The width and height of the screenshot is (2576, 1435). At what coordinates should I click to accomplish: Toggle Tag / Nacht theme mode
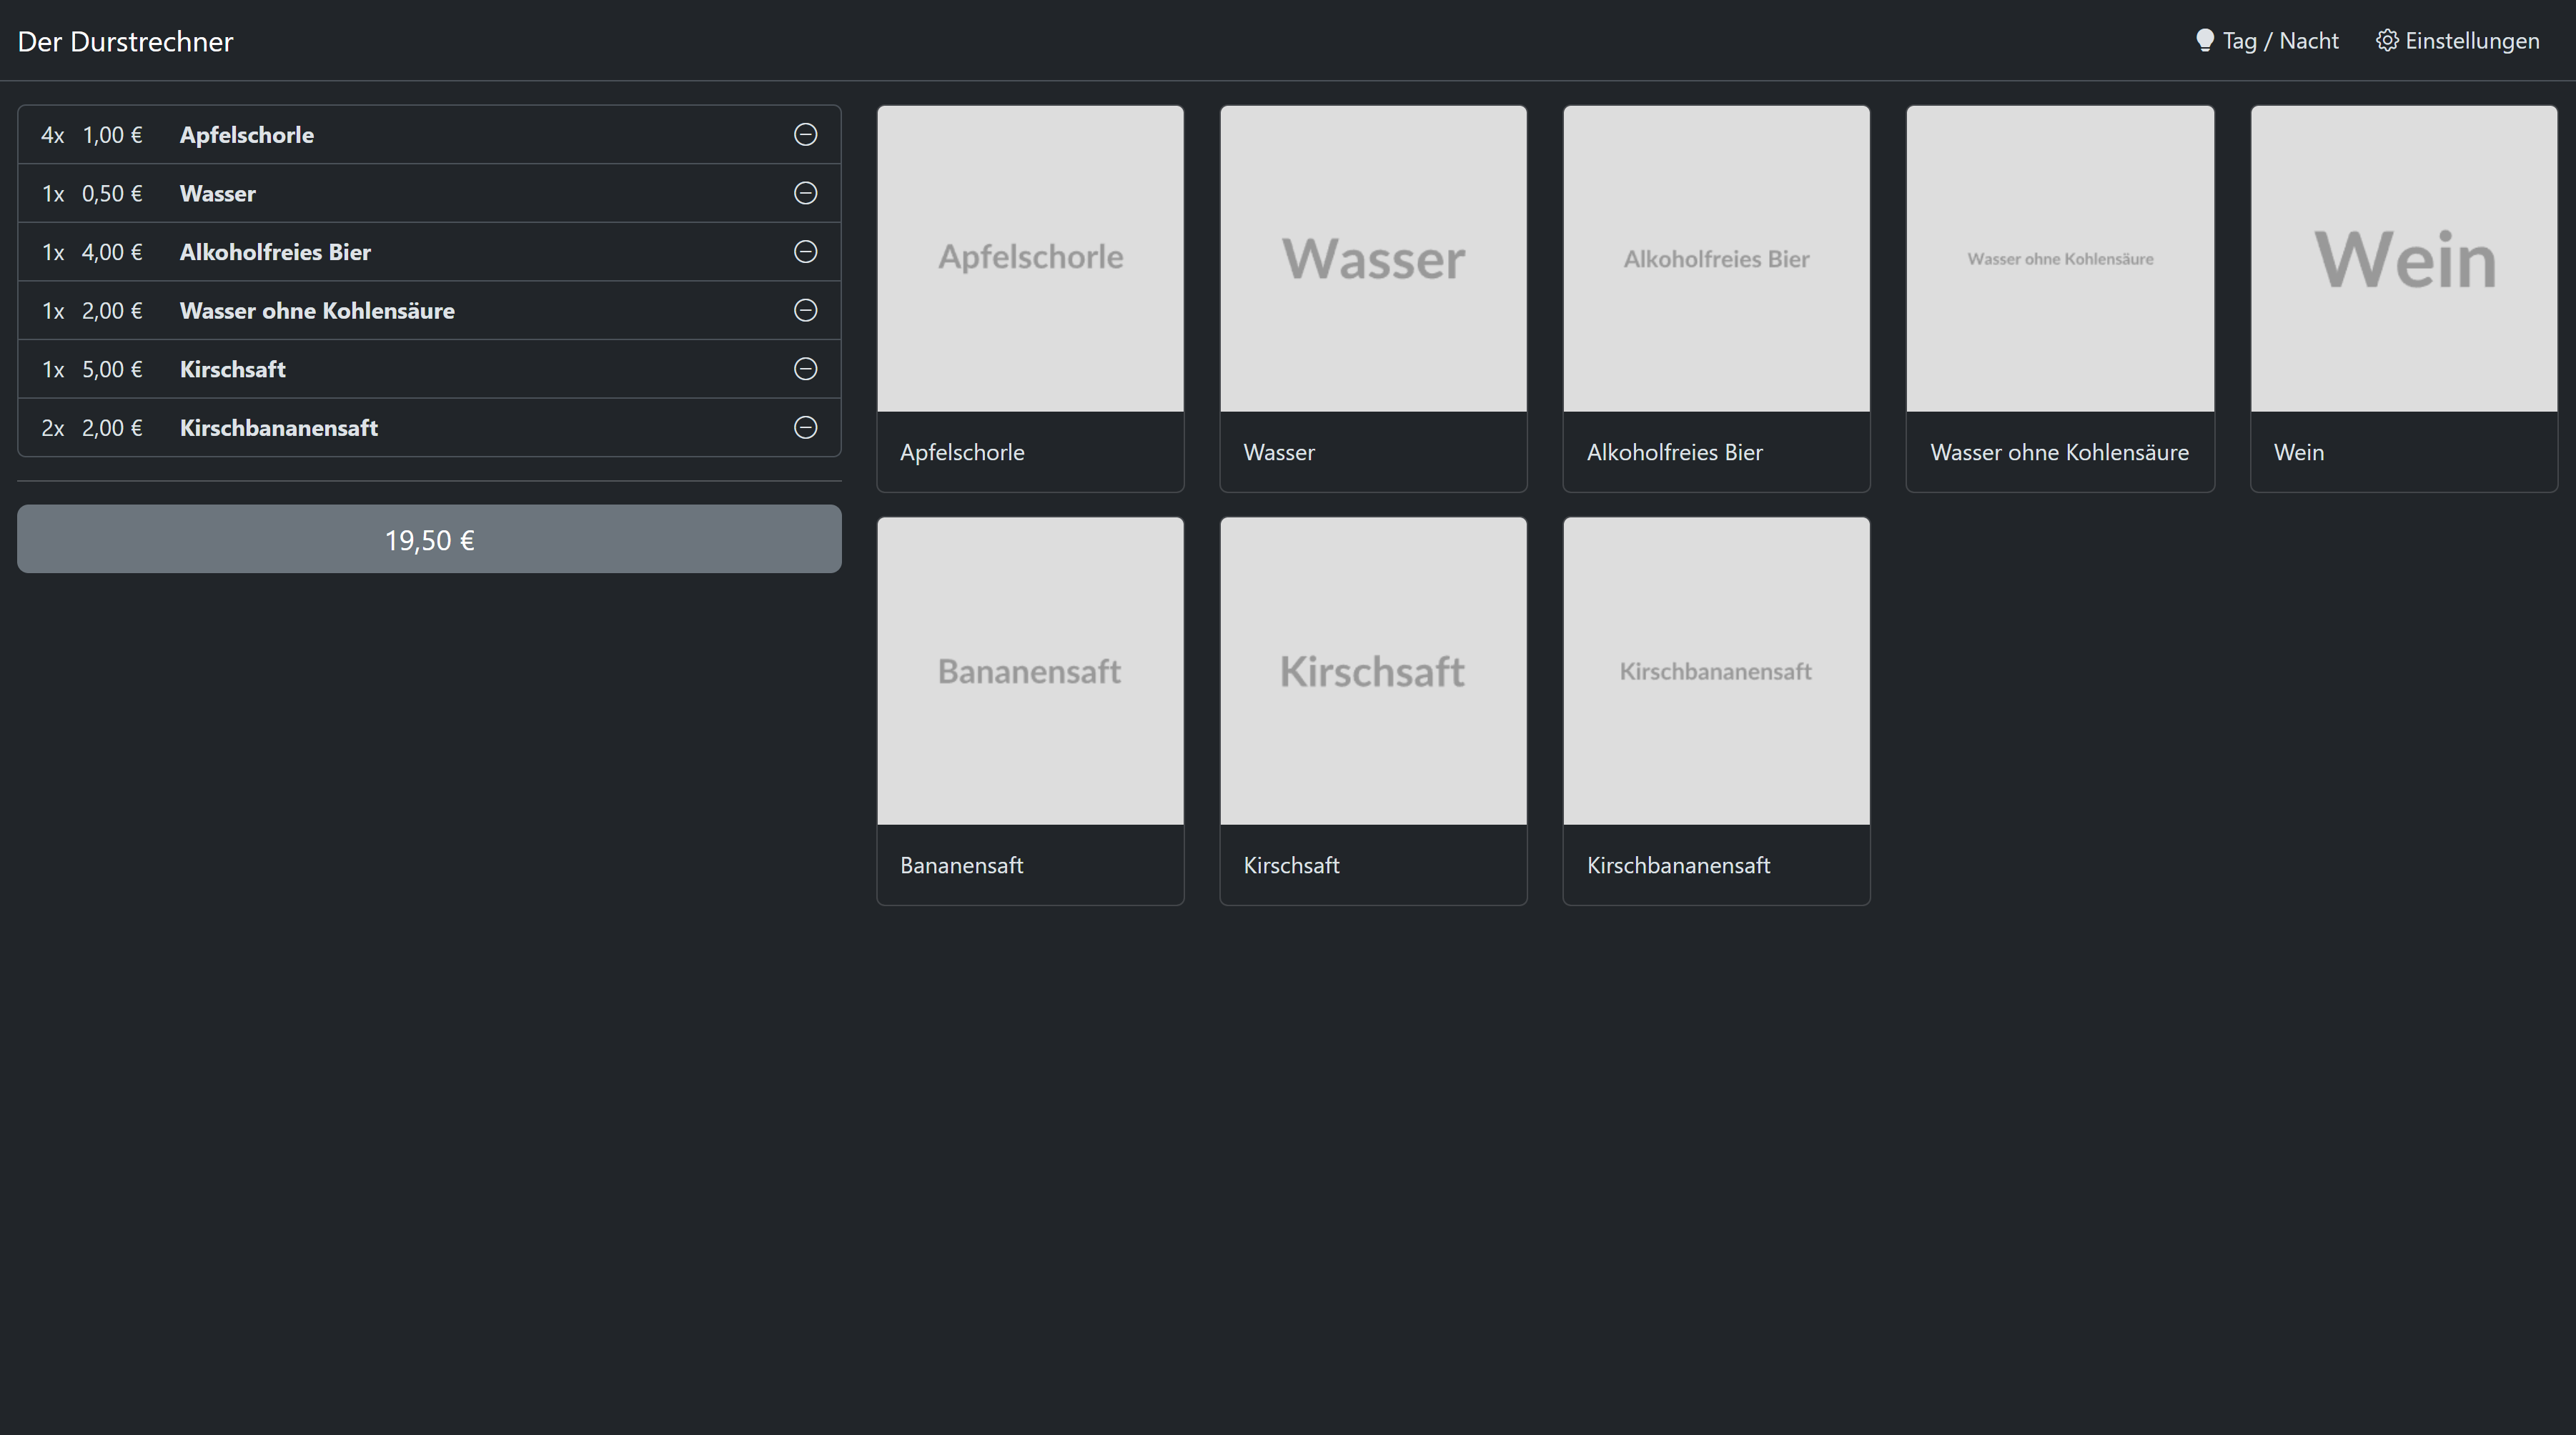pyautogui.click(x=2279, y=41)
